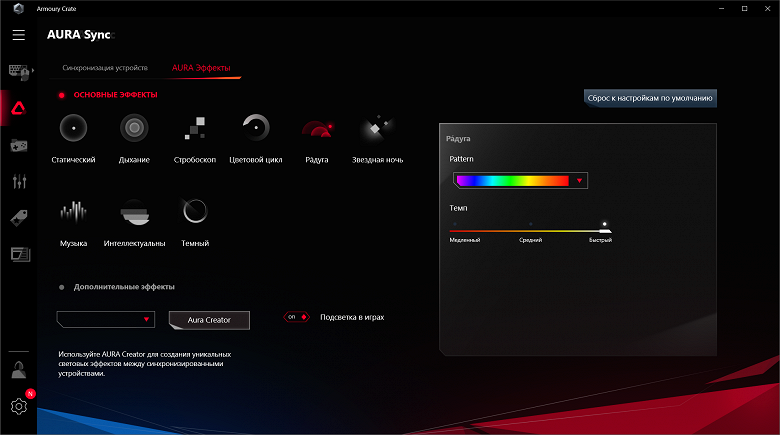Image resolution: width=780 pixels, height=435 pixels.
Task: Select the AURA Sync sidebar icon
Action: pyautogui.click(x=18, y=108)
